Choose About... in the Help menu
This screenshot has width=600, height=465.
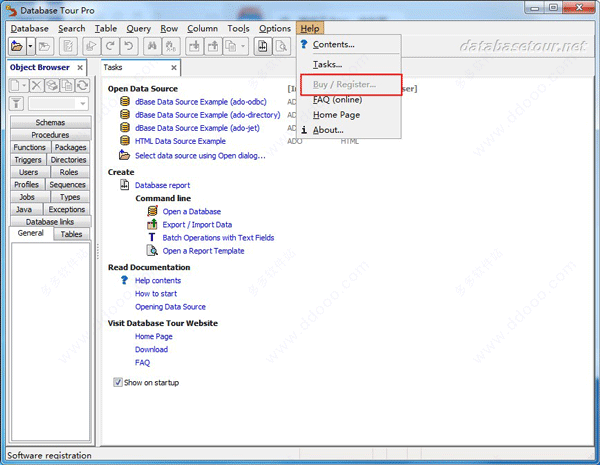(349, 130)
